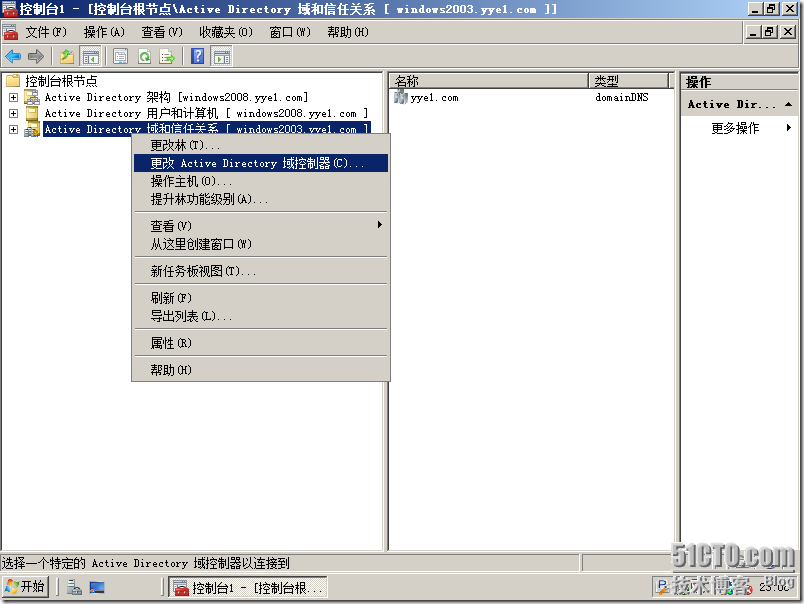The width and height of the screenshot is (804, 604).
Task: Choose 从这里创建窗口(W)
Action: 260,244
